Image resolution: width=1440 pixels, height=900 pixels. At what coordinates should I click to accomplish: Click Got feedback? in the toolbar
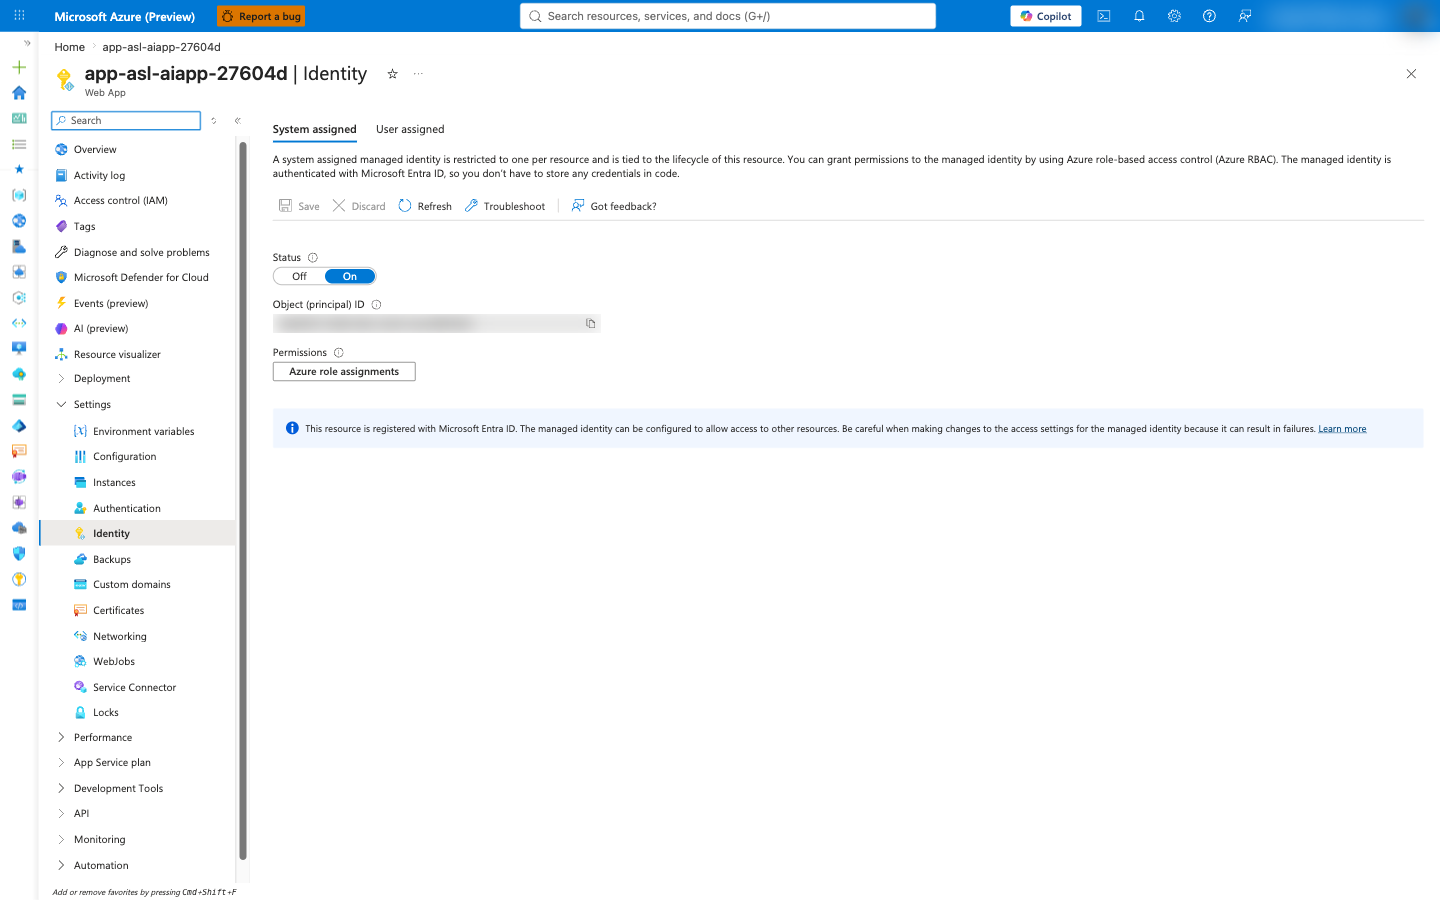[x=613, y=206]
